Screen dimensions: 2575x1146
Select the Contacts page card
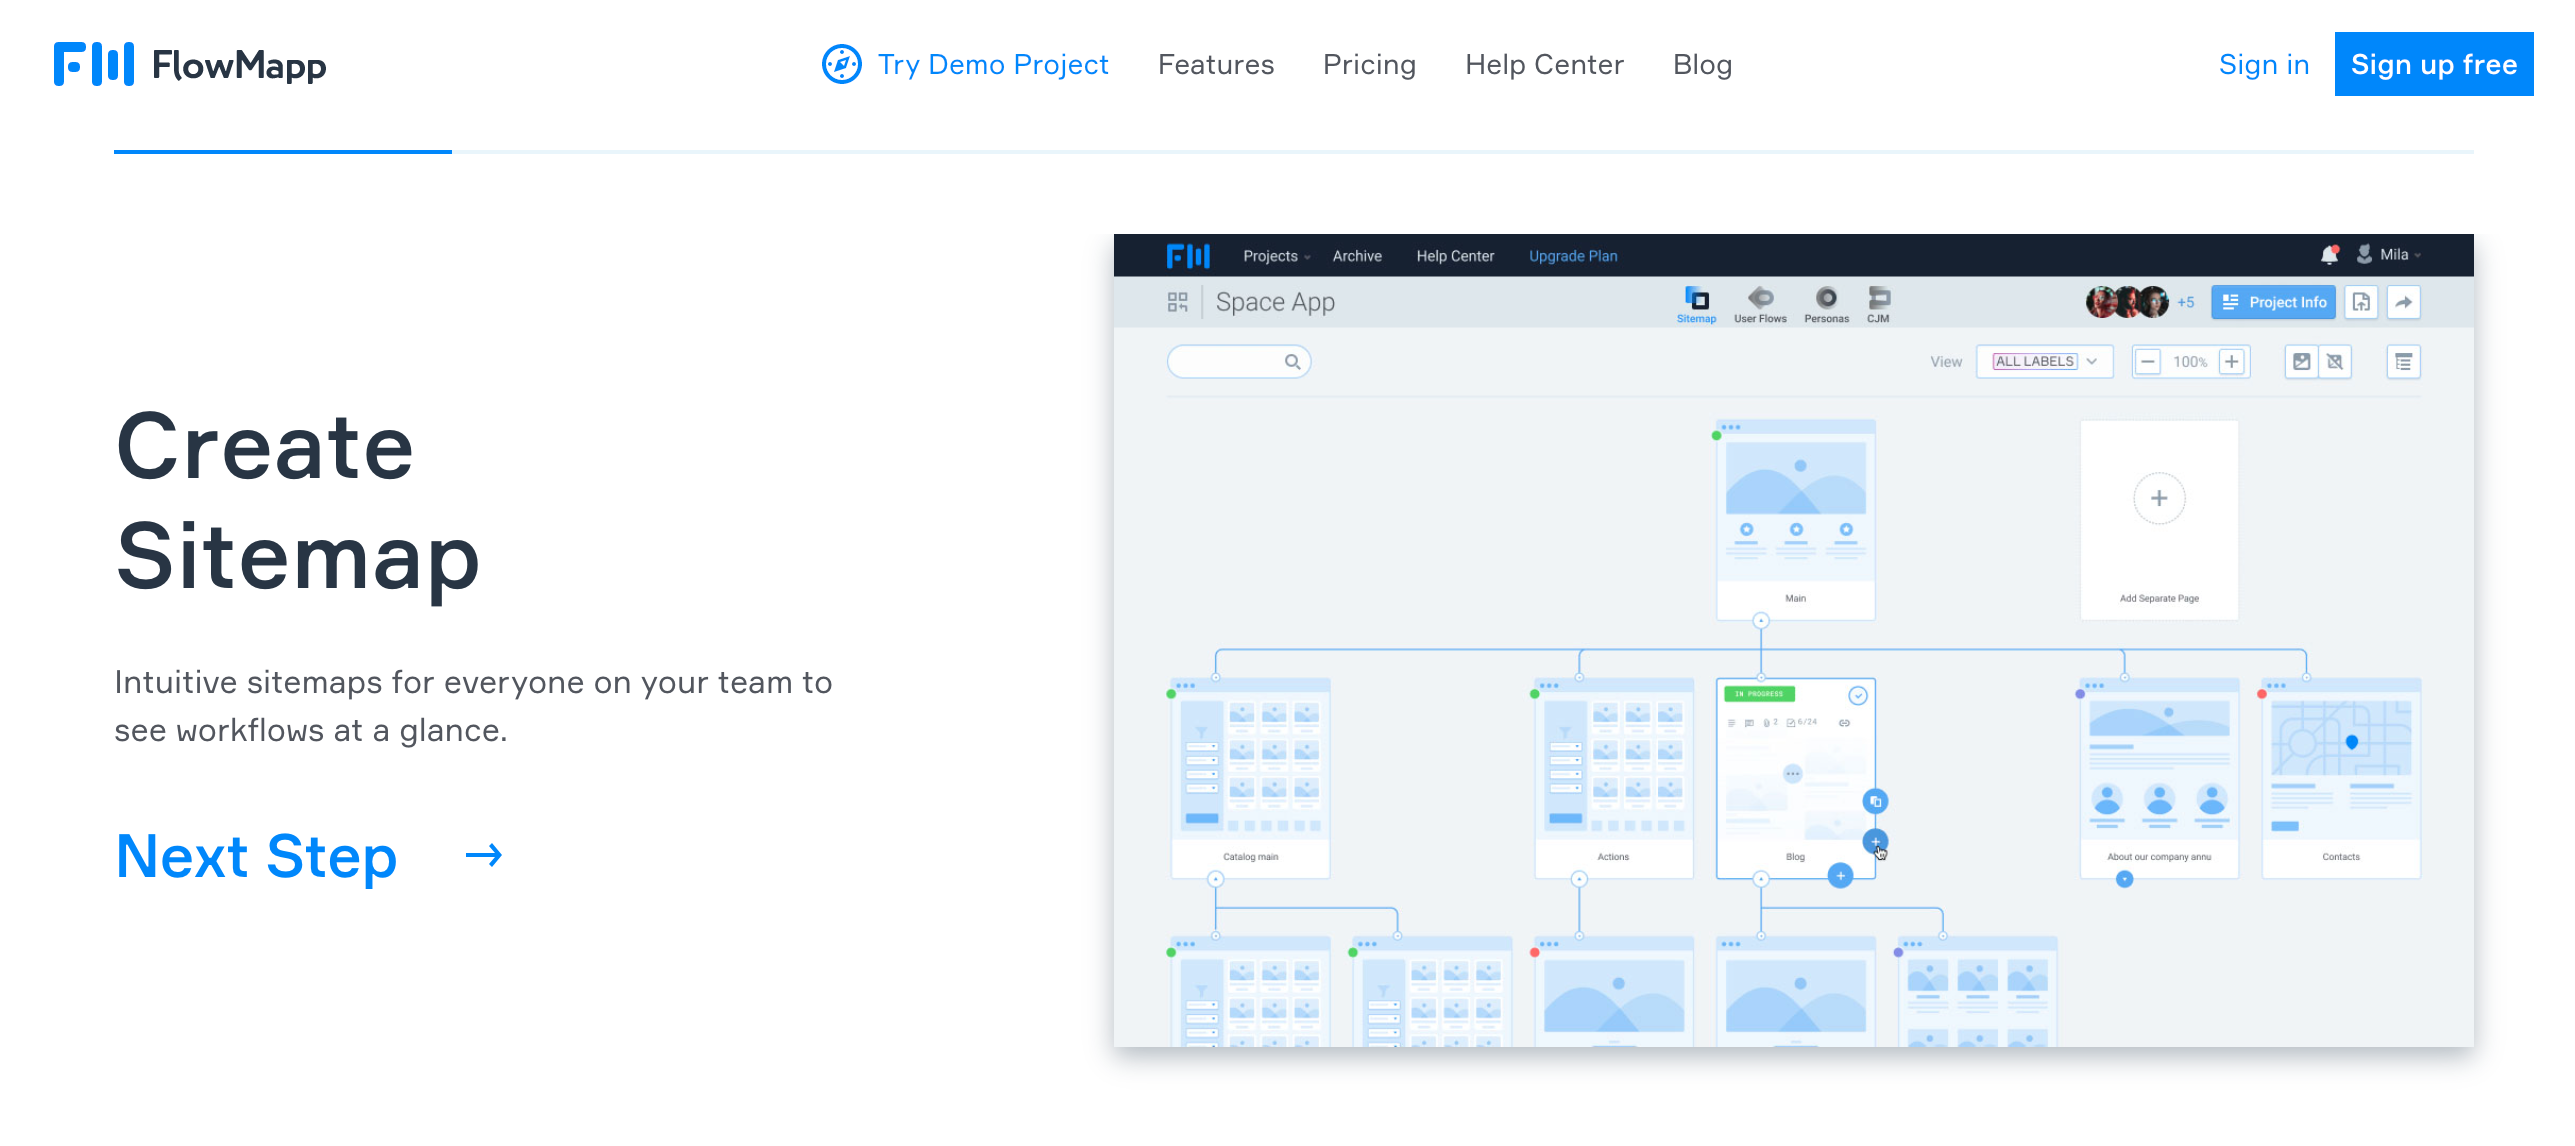pyautogui.click(x=2341, y=779)
